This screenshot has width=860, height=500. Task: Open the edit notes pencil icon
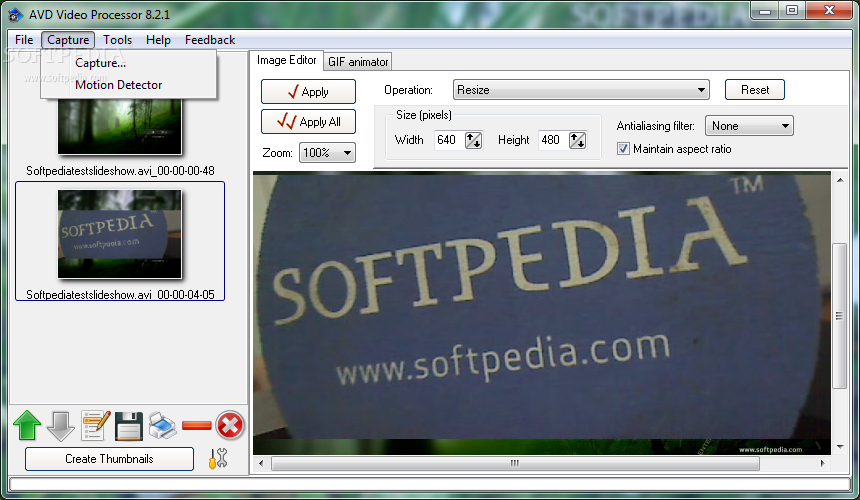coord(95,425)
